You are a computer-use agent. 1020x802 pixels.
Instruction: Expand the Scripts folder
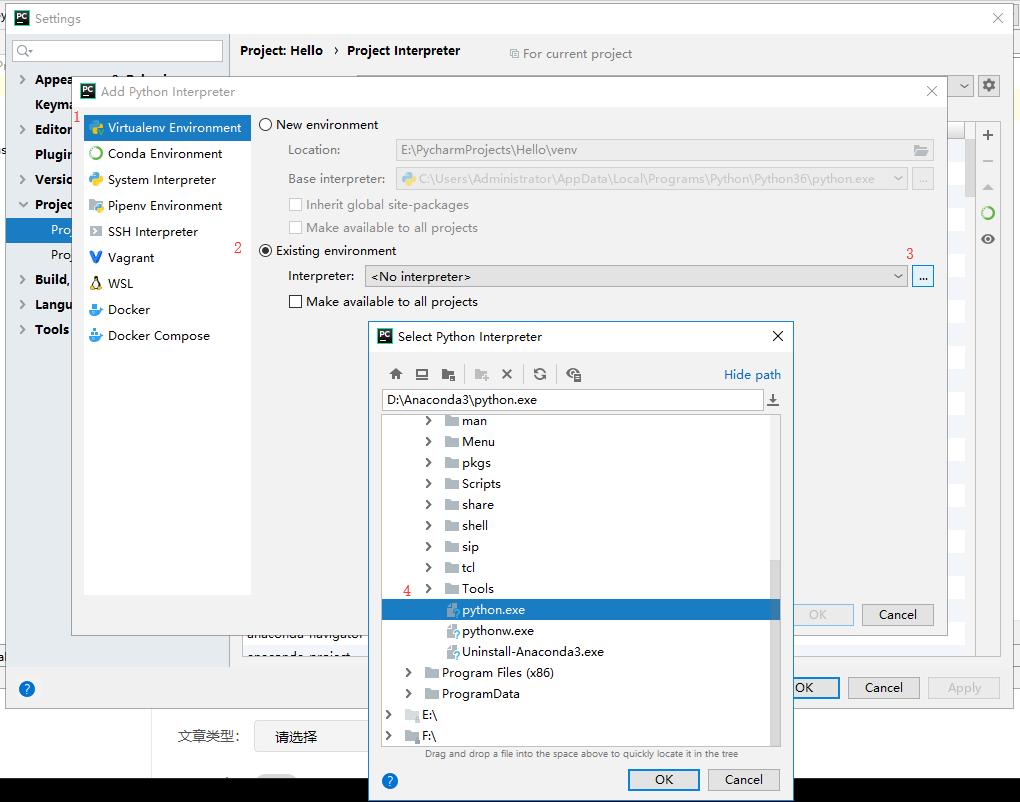click(x=428, y=484)
